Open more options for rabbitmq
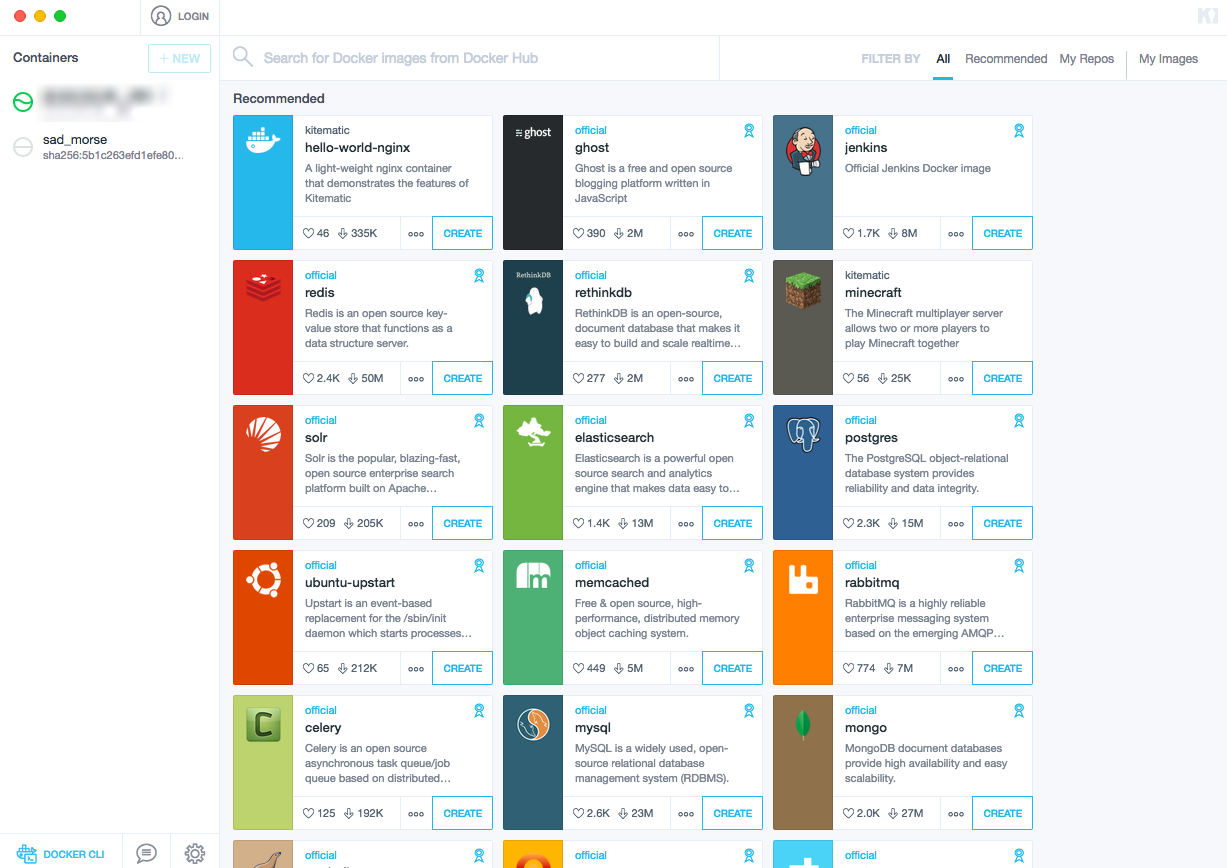Screen dimensions: 1227x868 (x=956, y=669)
